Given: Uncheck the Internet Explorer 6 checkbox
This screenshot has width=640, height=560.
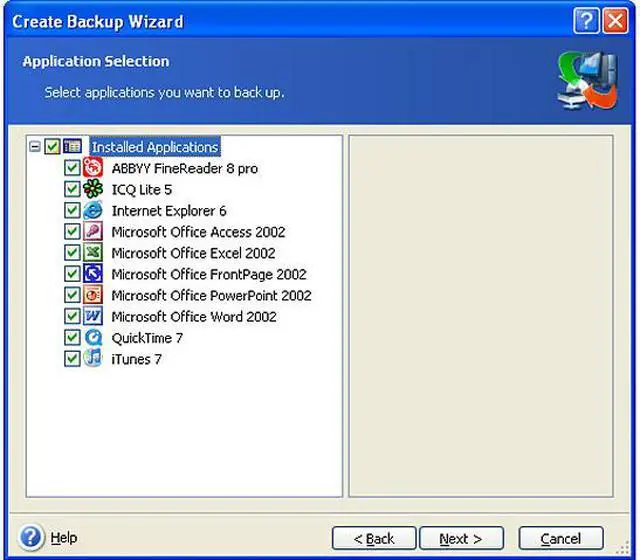Looking at the screenshot, I should tap(72, 210).
